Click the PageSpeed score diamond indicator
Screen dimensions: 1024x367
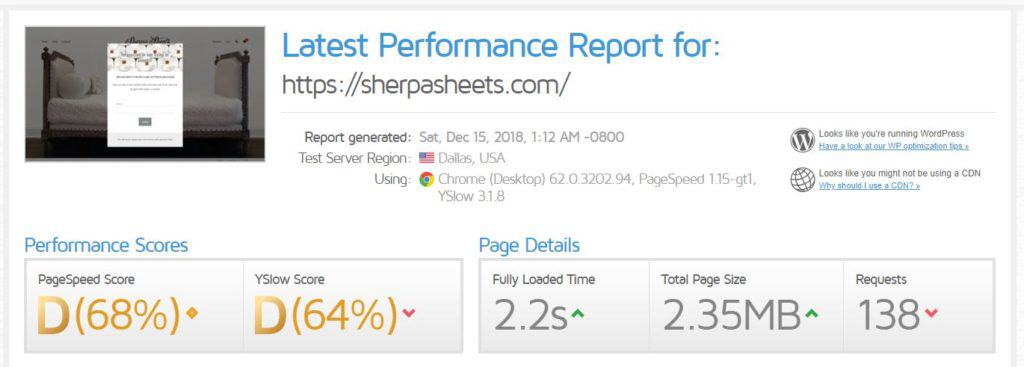192,313
